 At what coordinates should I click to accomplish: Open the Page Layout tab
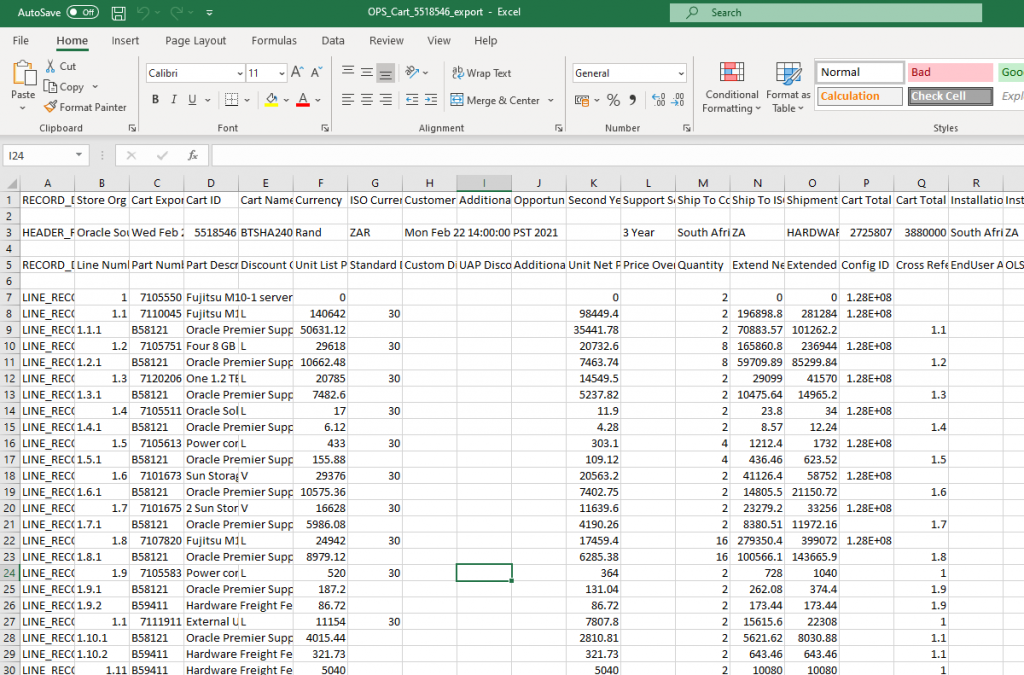tap(196, 41)
